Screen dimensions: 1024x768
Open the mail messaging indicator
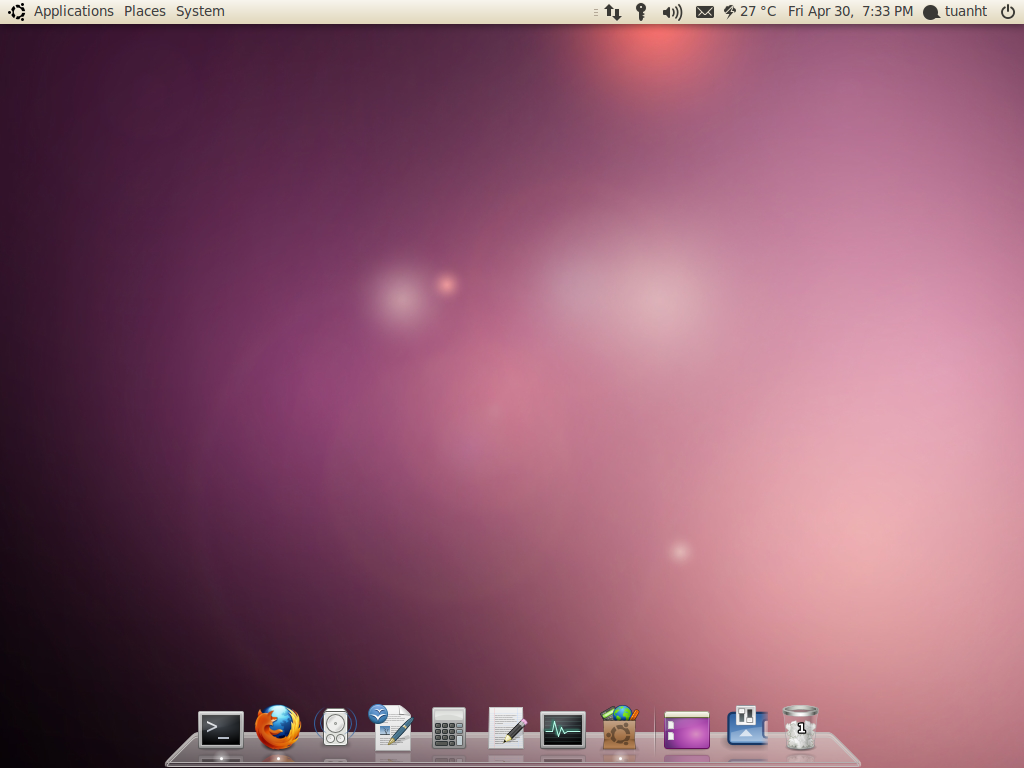[x=705, y=12]
